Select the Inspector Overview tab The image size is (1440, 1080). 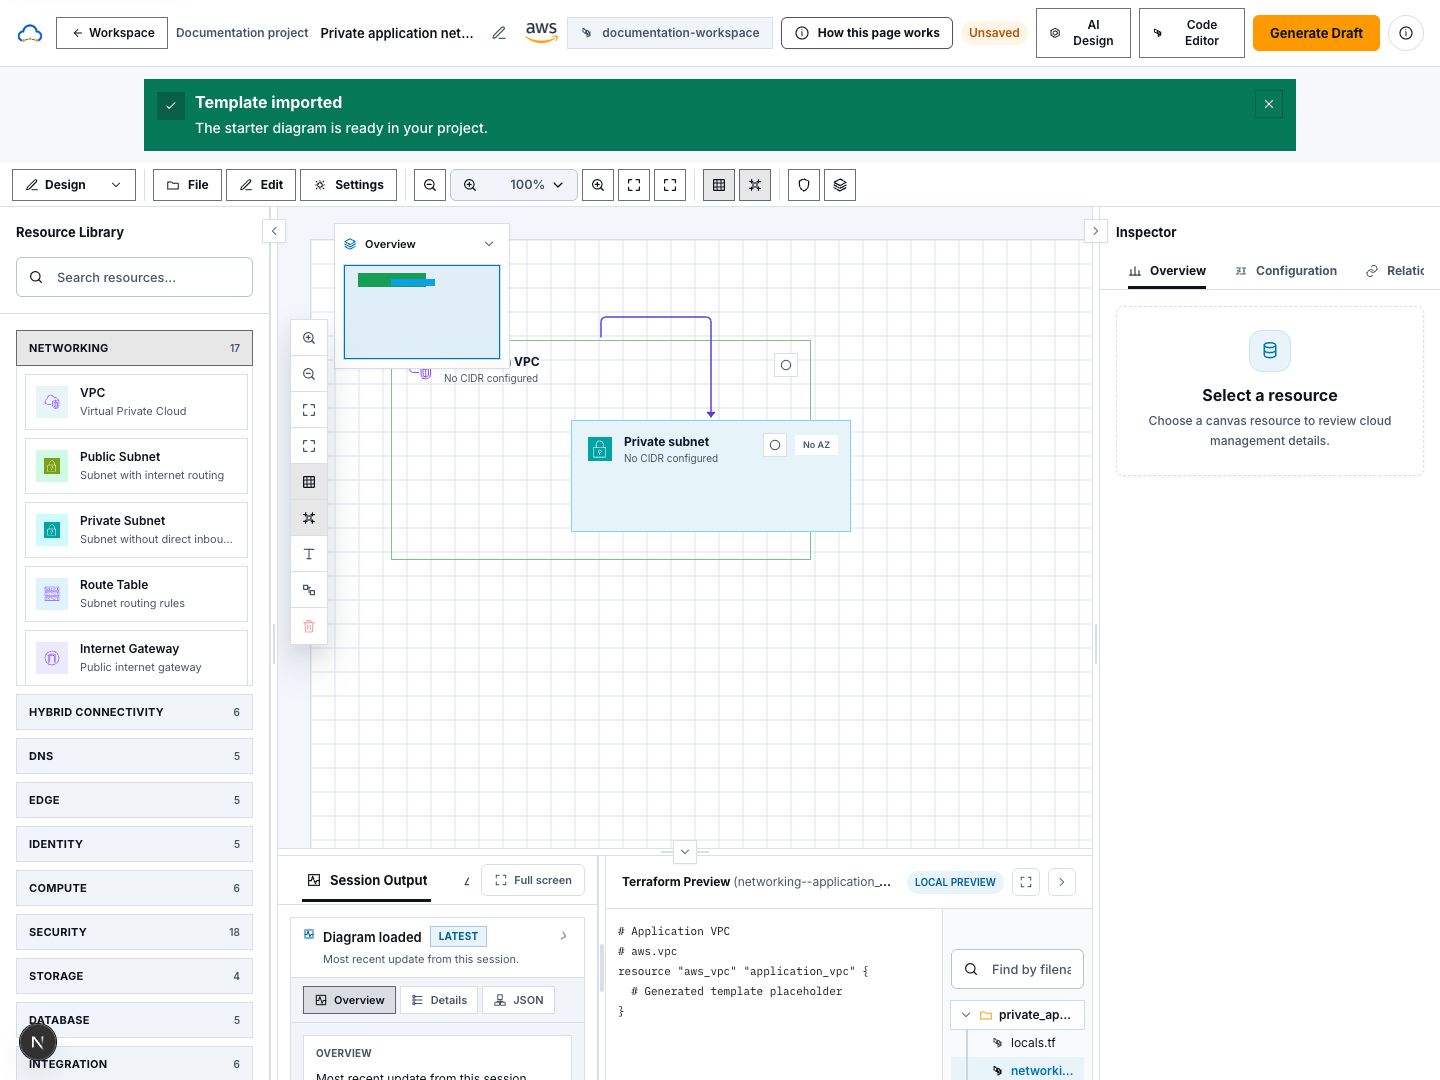1167,271
